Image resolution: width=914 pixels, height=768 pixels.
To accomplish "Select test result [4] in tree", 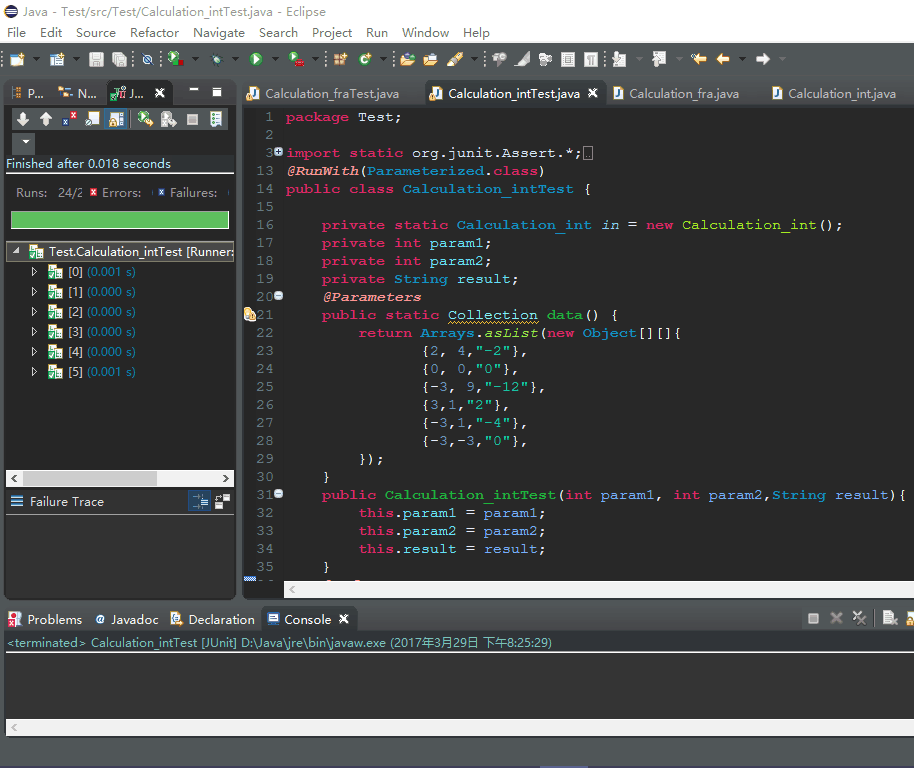I will pos(101,351).
